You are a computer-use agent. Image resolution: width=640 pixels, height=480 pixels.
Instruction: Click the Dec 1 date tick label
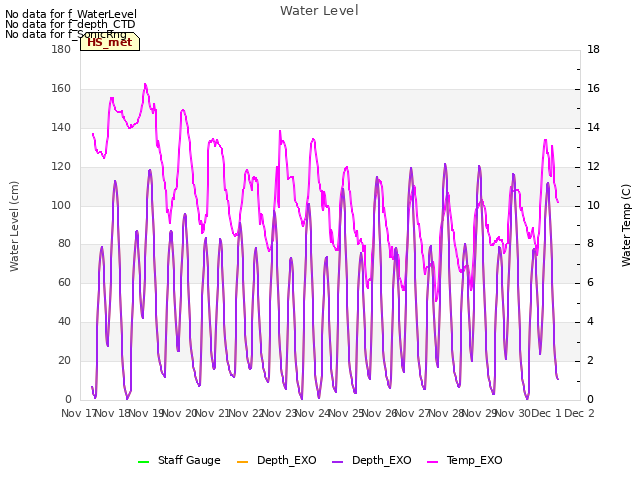[547, 413]
